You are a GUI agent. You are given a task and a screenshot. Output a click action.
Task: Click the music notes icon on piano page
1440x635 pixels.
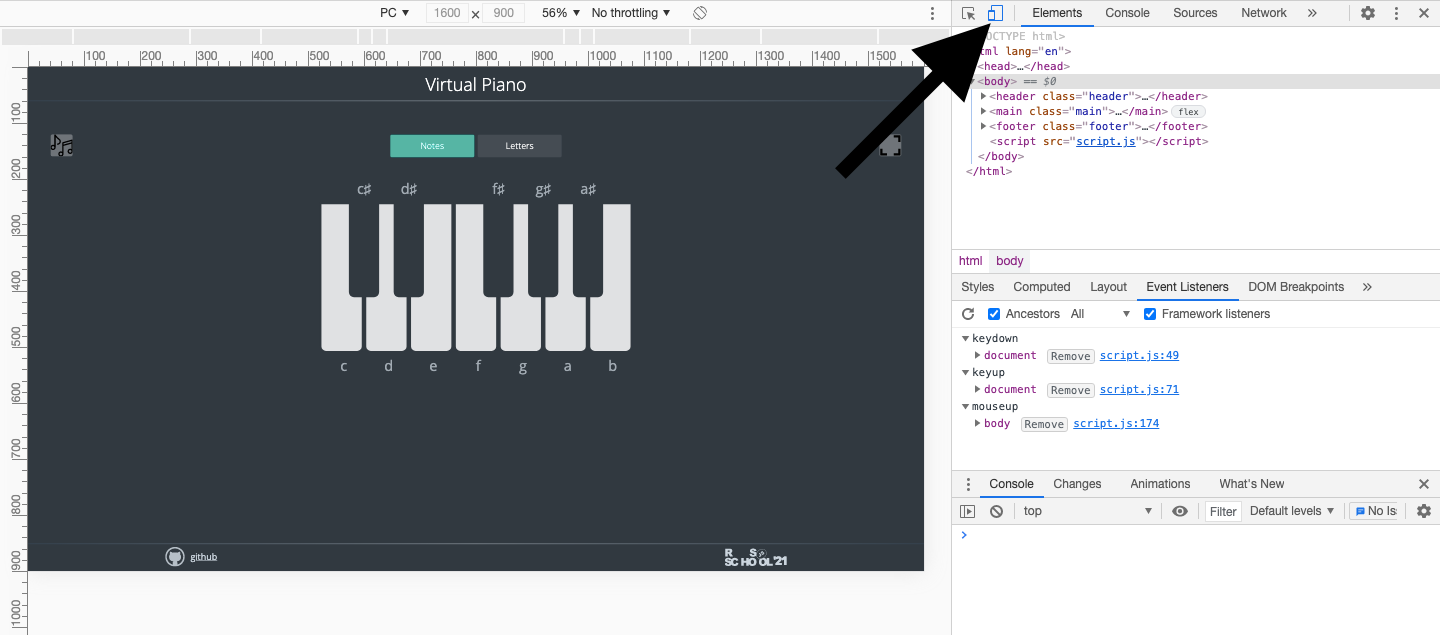[x=62, y=146]
